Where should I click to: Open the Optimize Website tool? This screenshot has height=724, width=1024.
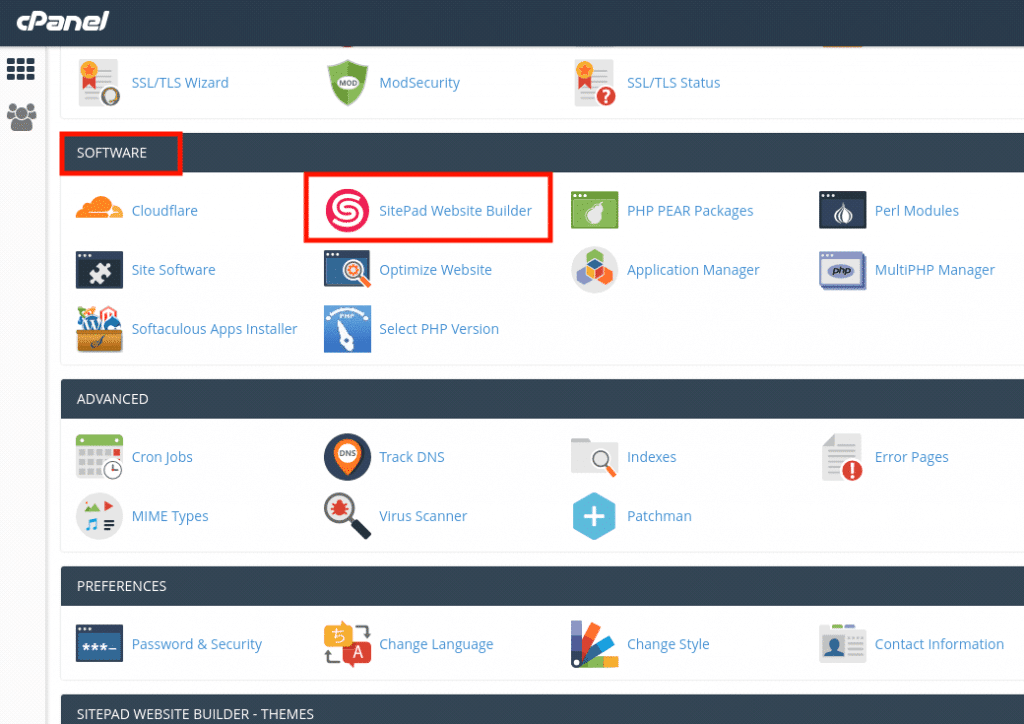[435, 270]
